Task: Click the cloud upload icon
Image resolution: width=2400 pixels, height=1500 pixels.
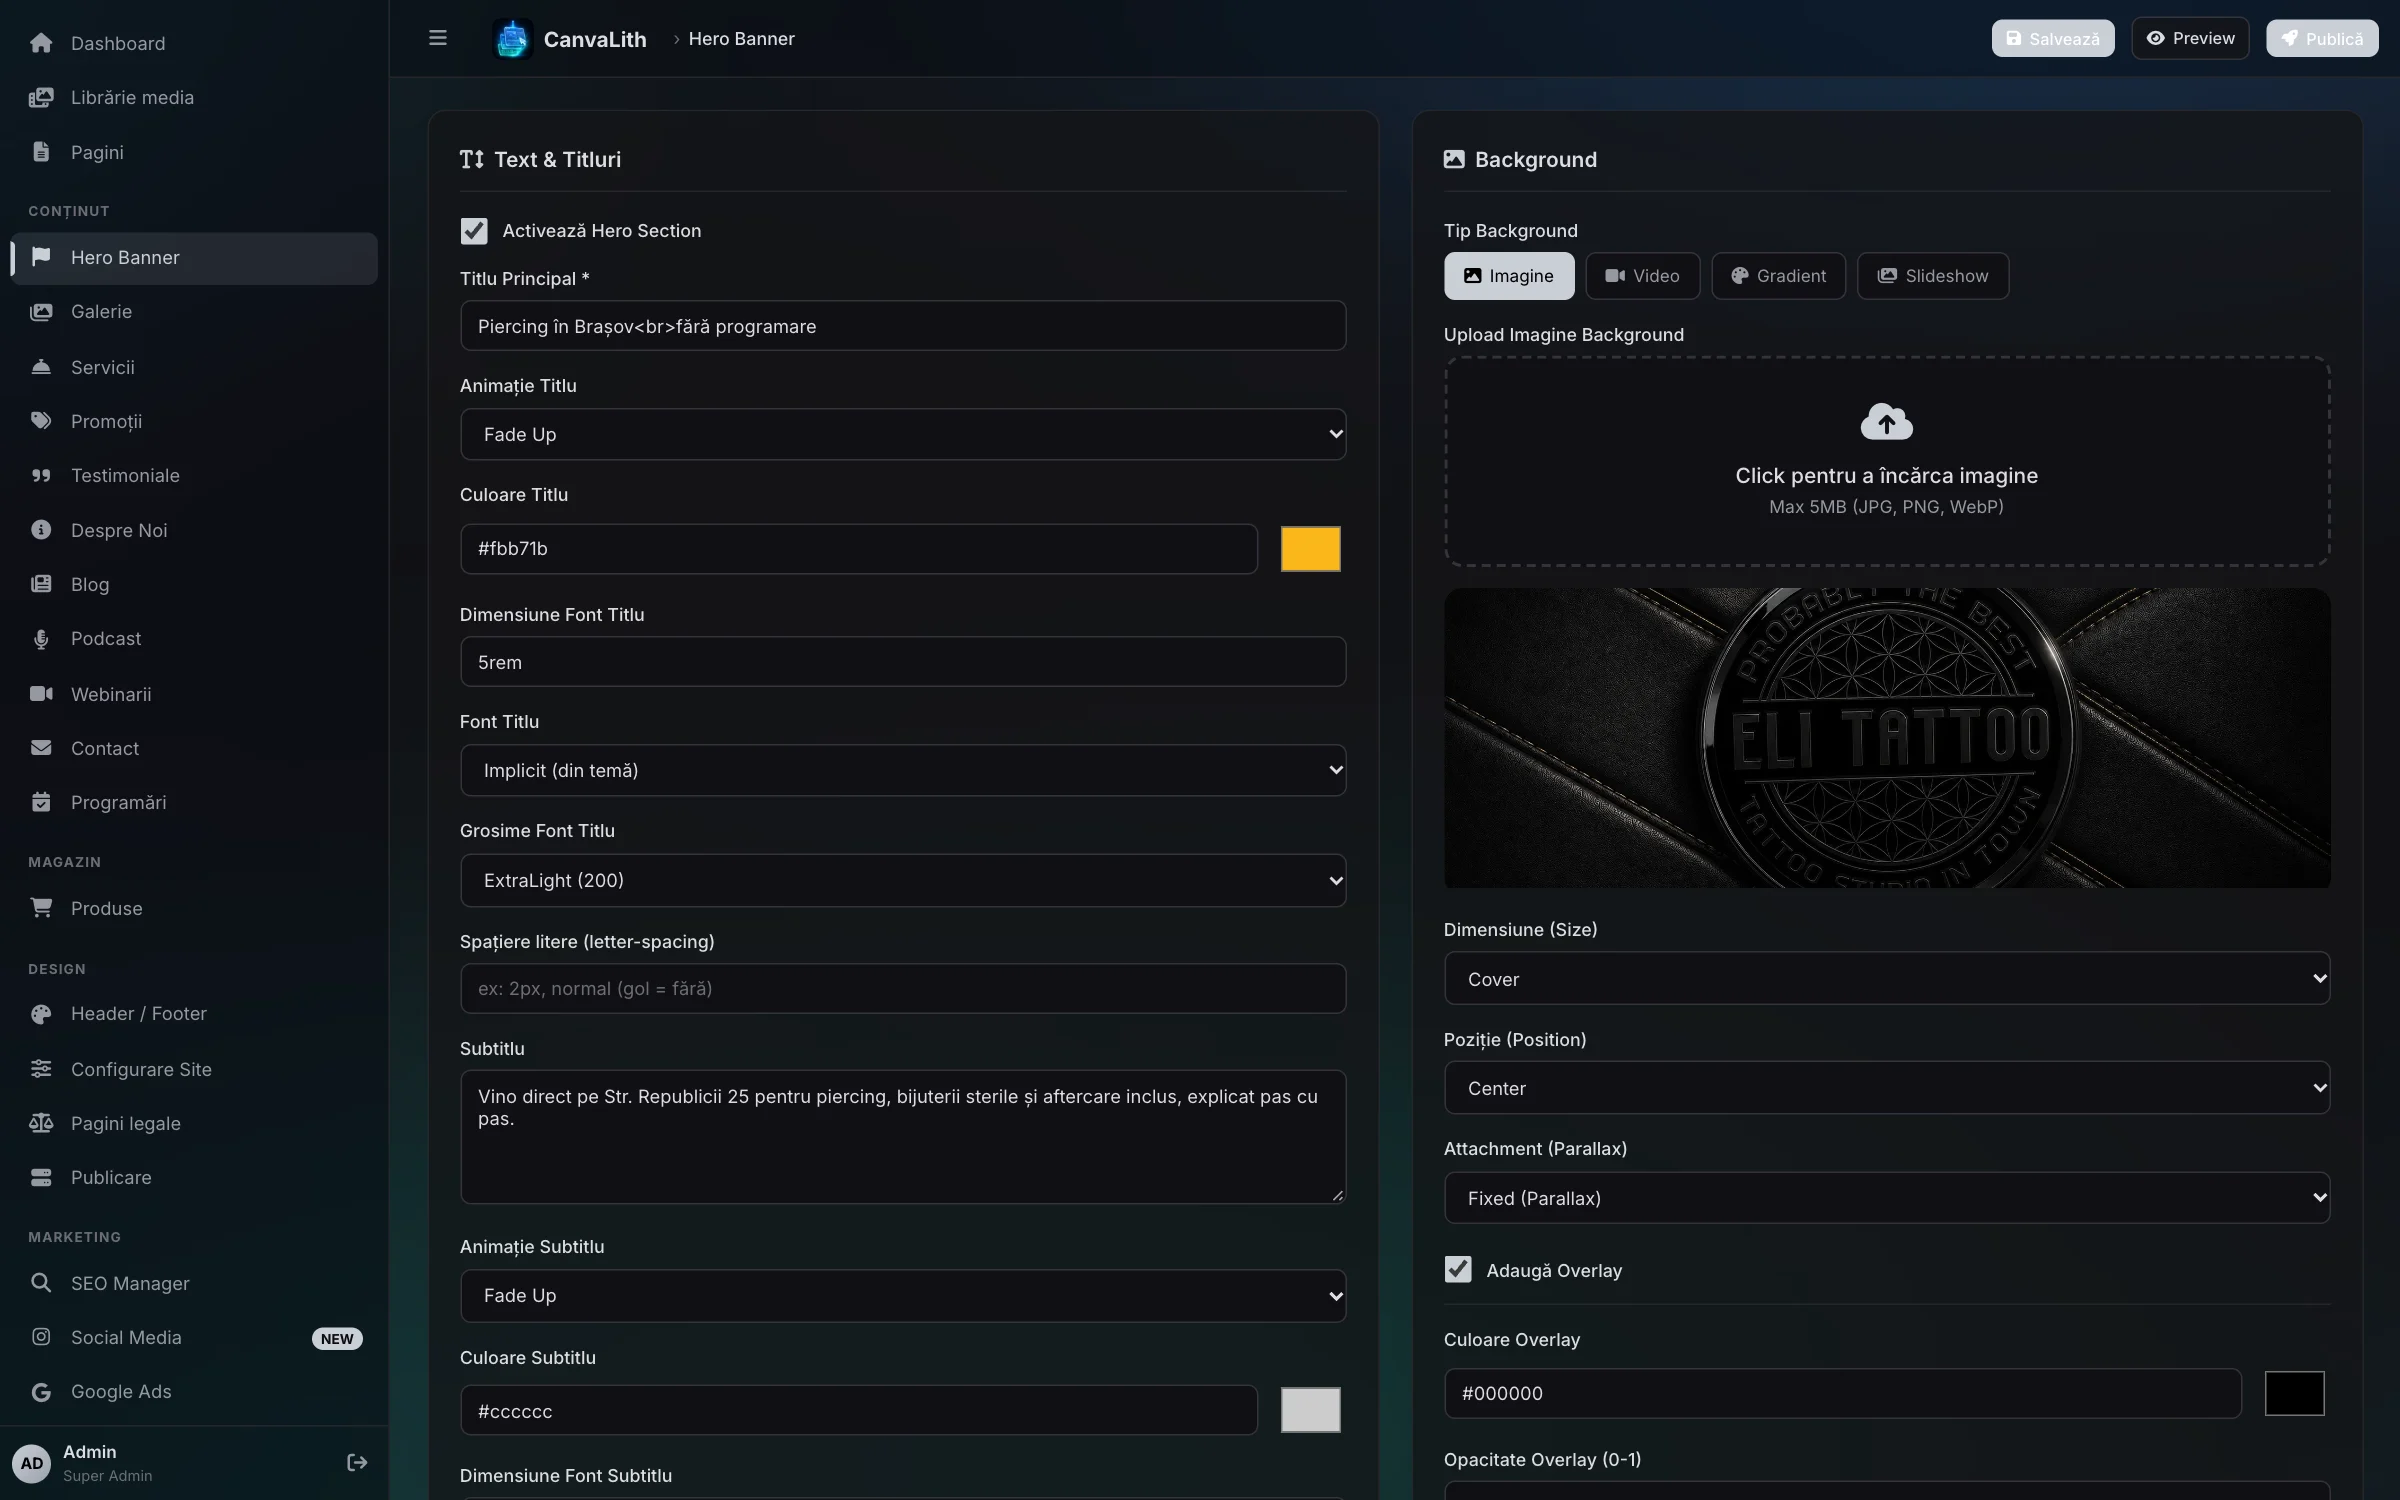Action: [x=1886, y=422]
